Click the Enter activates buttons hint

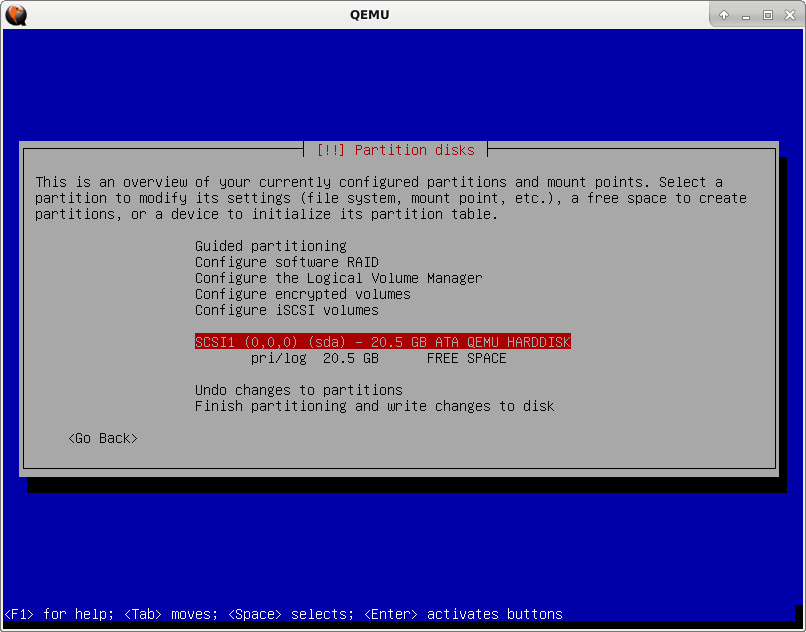pyautogui.click(x=463, y=614)
